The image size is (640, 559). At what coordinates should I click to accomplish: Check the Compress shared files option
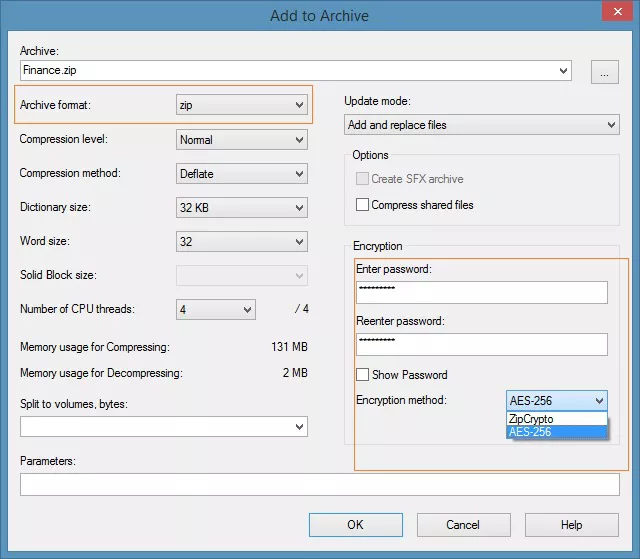click(x=363, y=205)
